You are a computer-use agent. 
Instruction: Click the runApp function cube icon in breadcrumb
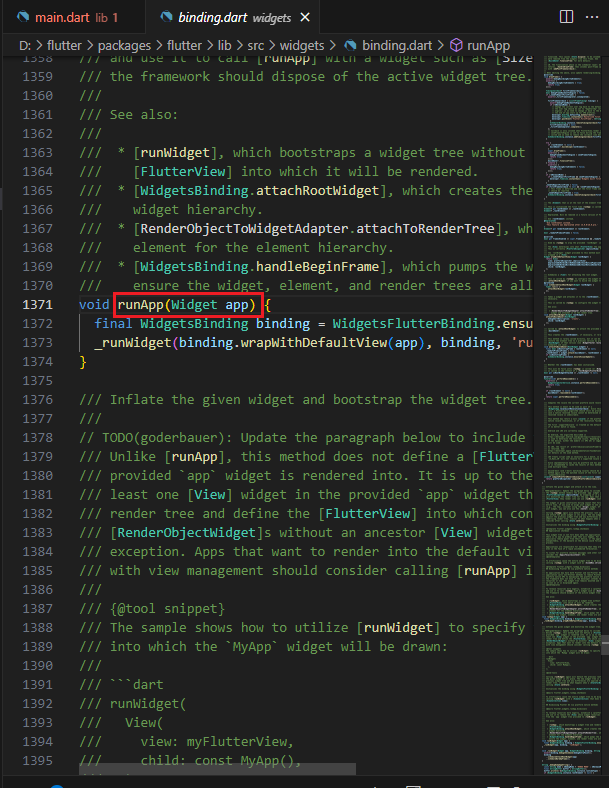456,46
